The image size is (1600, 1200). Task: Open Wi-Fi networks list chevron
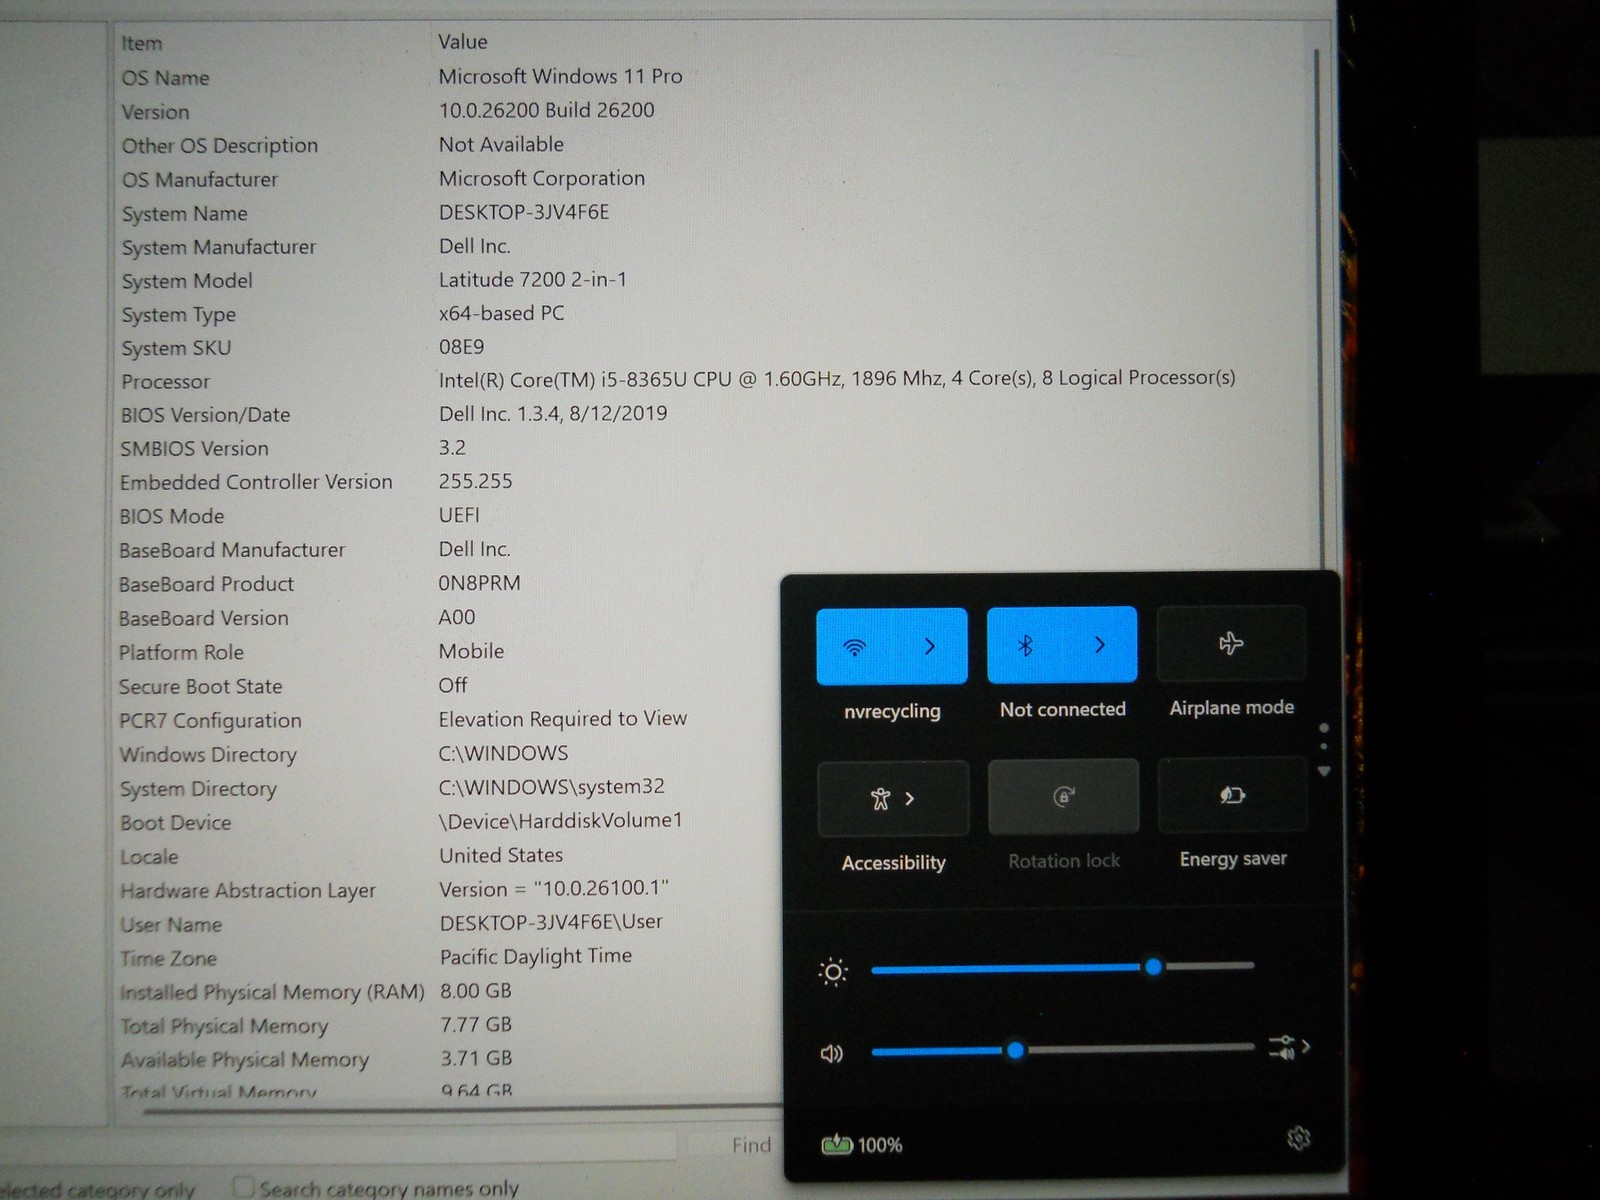(x=930, y=647)
